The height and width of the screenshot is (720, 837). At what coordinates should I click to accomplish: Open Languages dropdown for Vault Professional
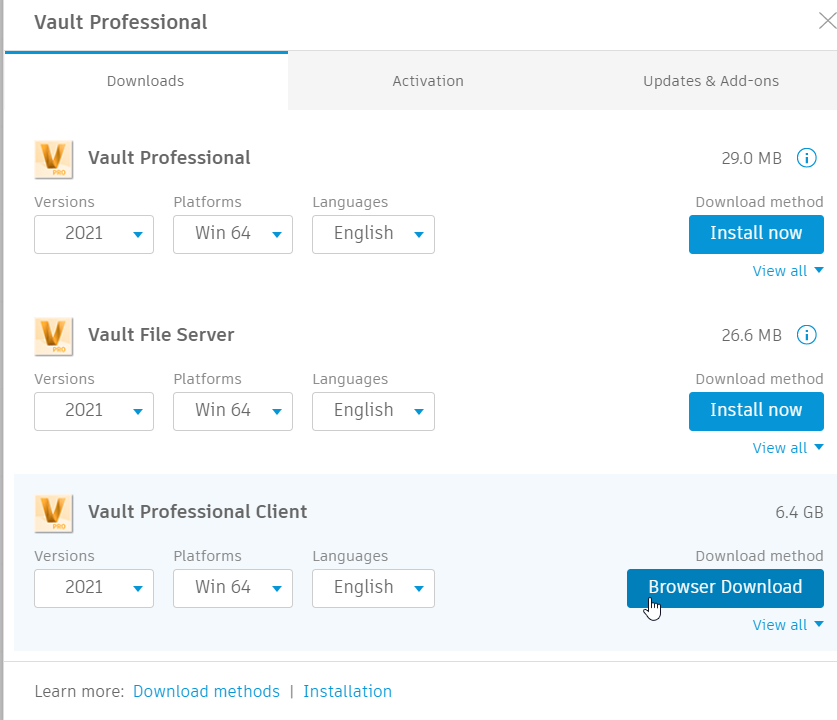(x=373, y=234)
